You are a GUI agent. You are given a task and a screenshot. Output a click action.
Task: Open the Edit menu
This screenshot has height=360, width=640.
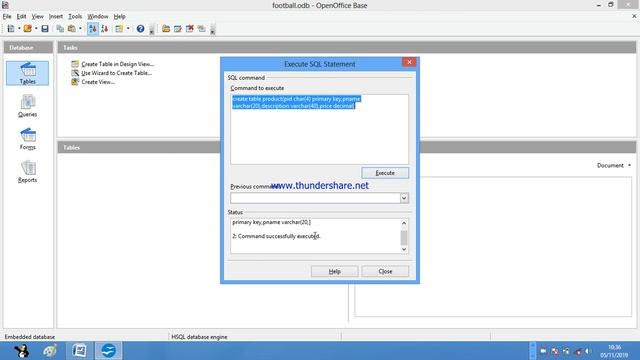click(21, 16)
